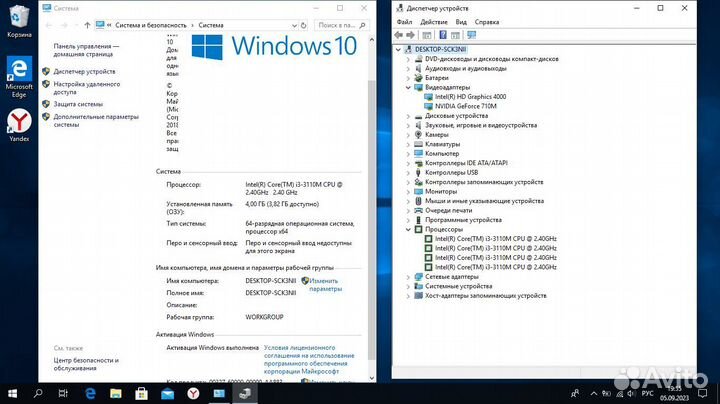
Task: Open Yandex browser desktop shortcut
Action: [x=19, y=125]
